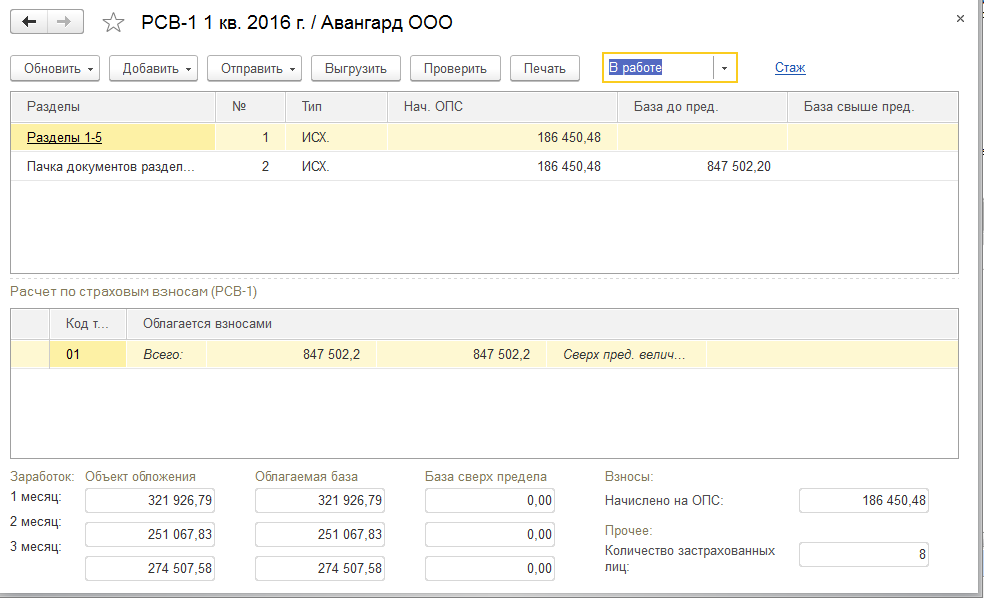The width and height of the screenshot is (984, 598).
Task: Open the Стаж link
Action: (x=790, y=68)
